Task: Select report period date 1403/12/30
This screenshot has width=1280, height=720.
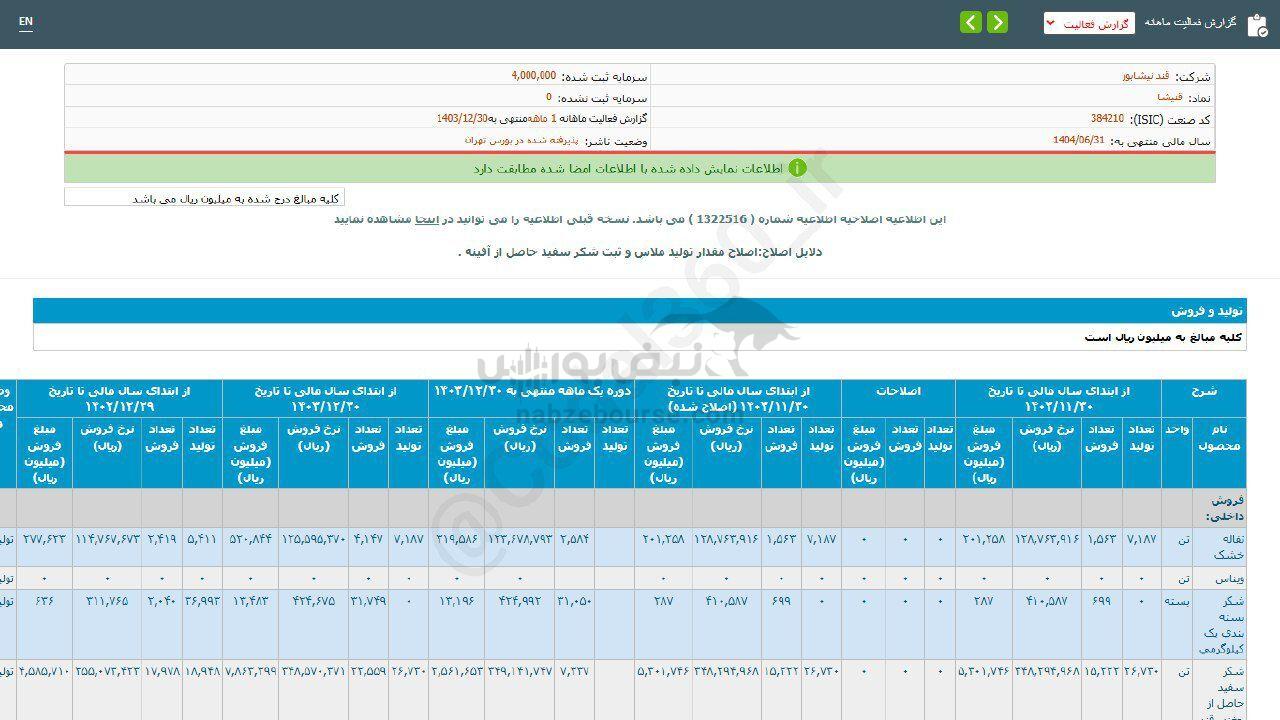Action: tap(462, 118)
